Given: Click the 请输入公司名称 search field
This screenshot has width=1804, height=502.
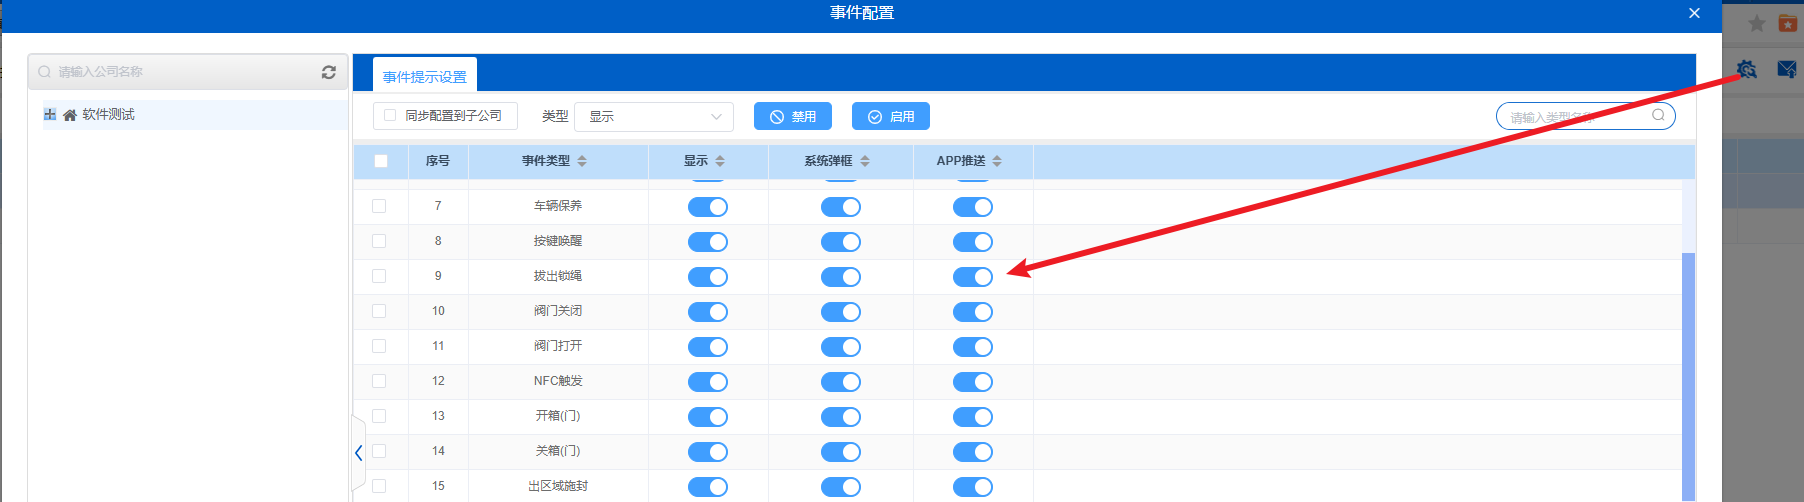Looking at the screenshot, I should pos(180,72).
